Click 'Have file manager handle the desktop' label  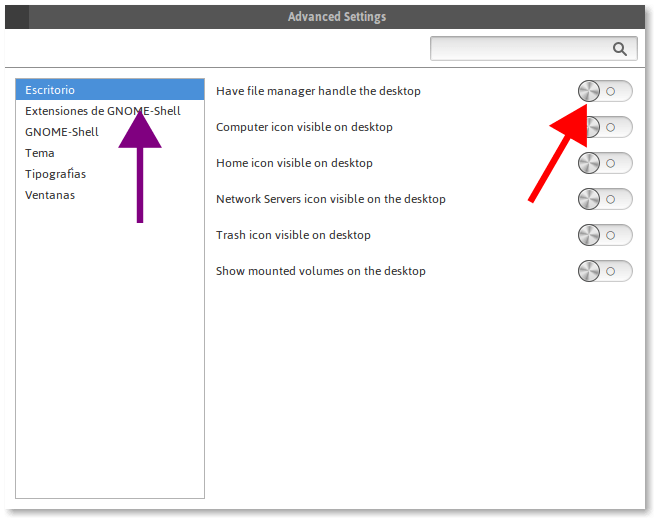pos(318,91)
